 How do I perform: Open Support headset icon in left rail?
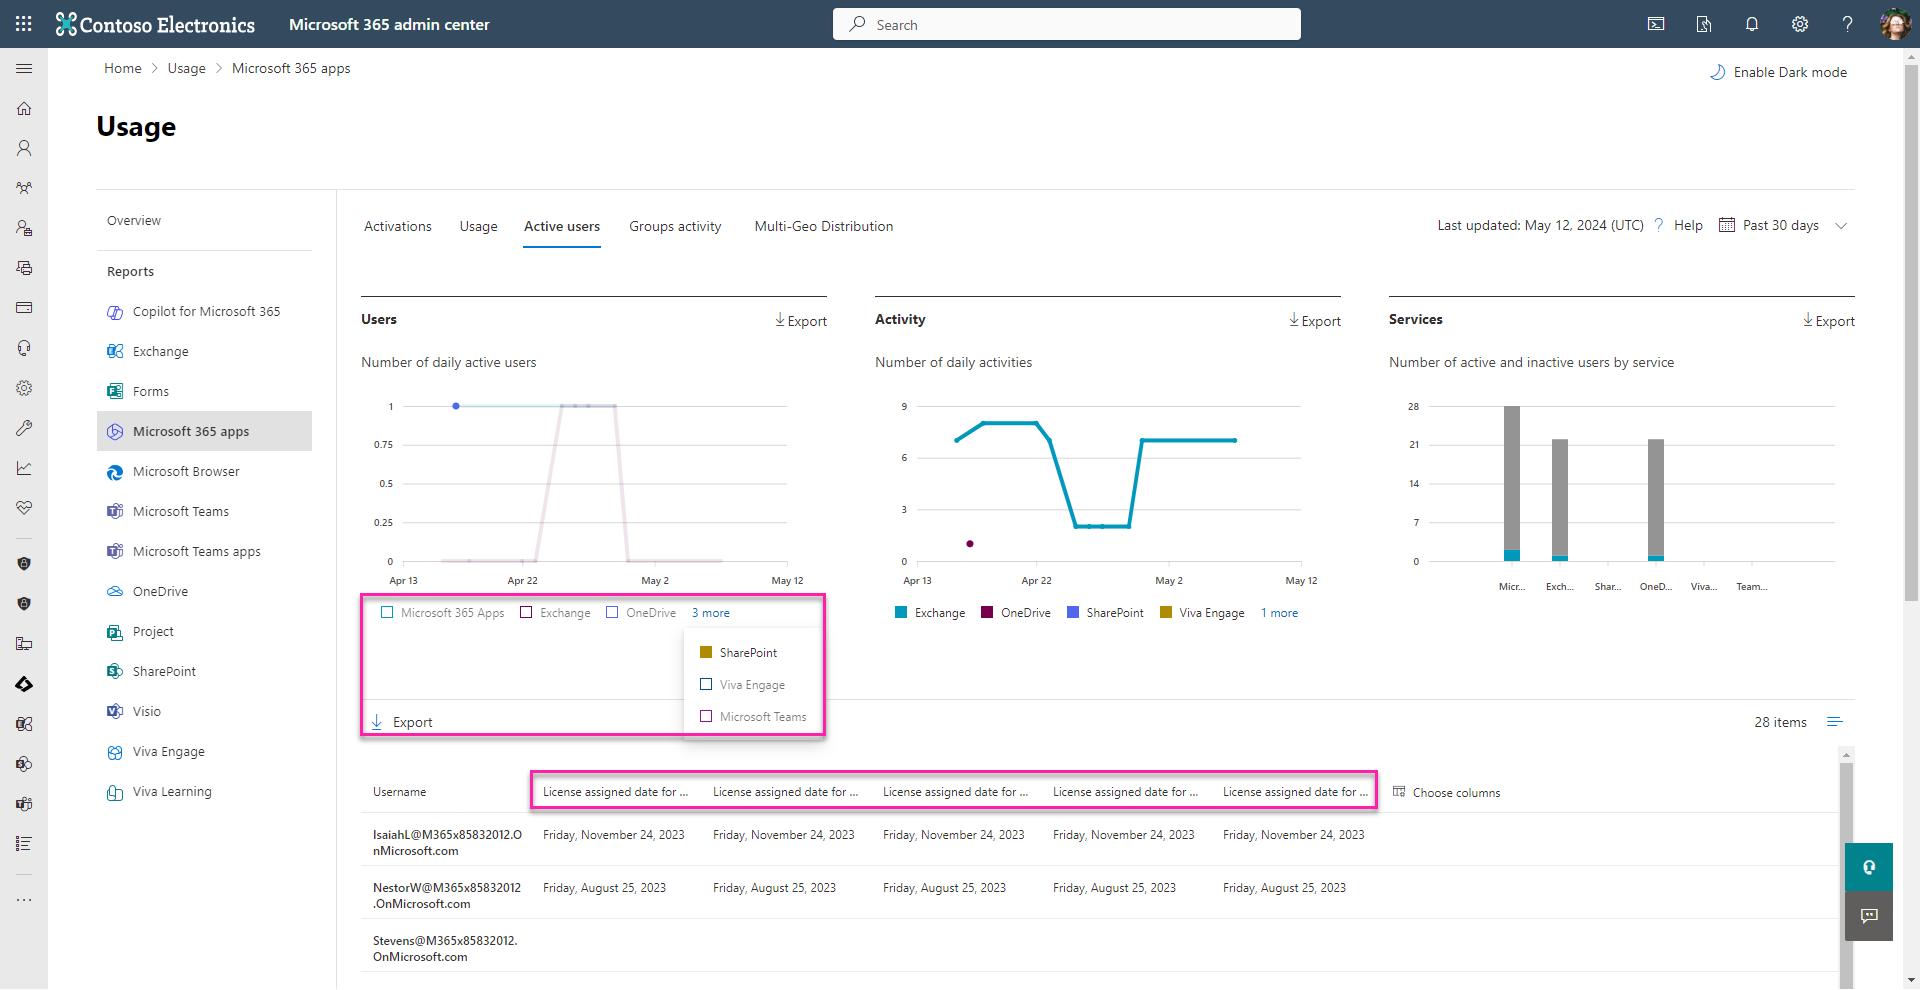24,348
